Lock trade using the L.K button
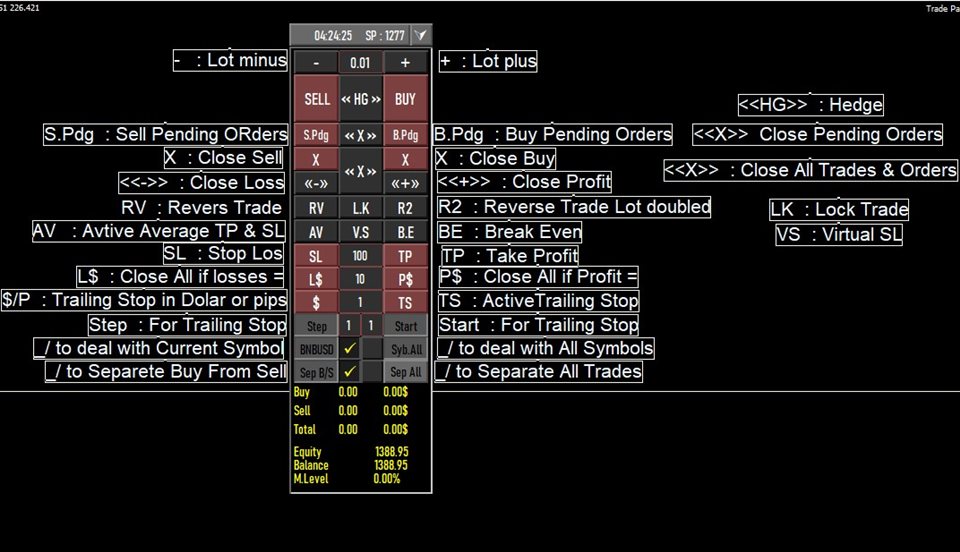The width and height of the screenshot is (960, 552). (x=361, y=208)
